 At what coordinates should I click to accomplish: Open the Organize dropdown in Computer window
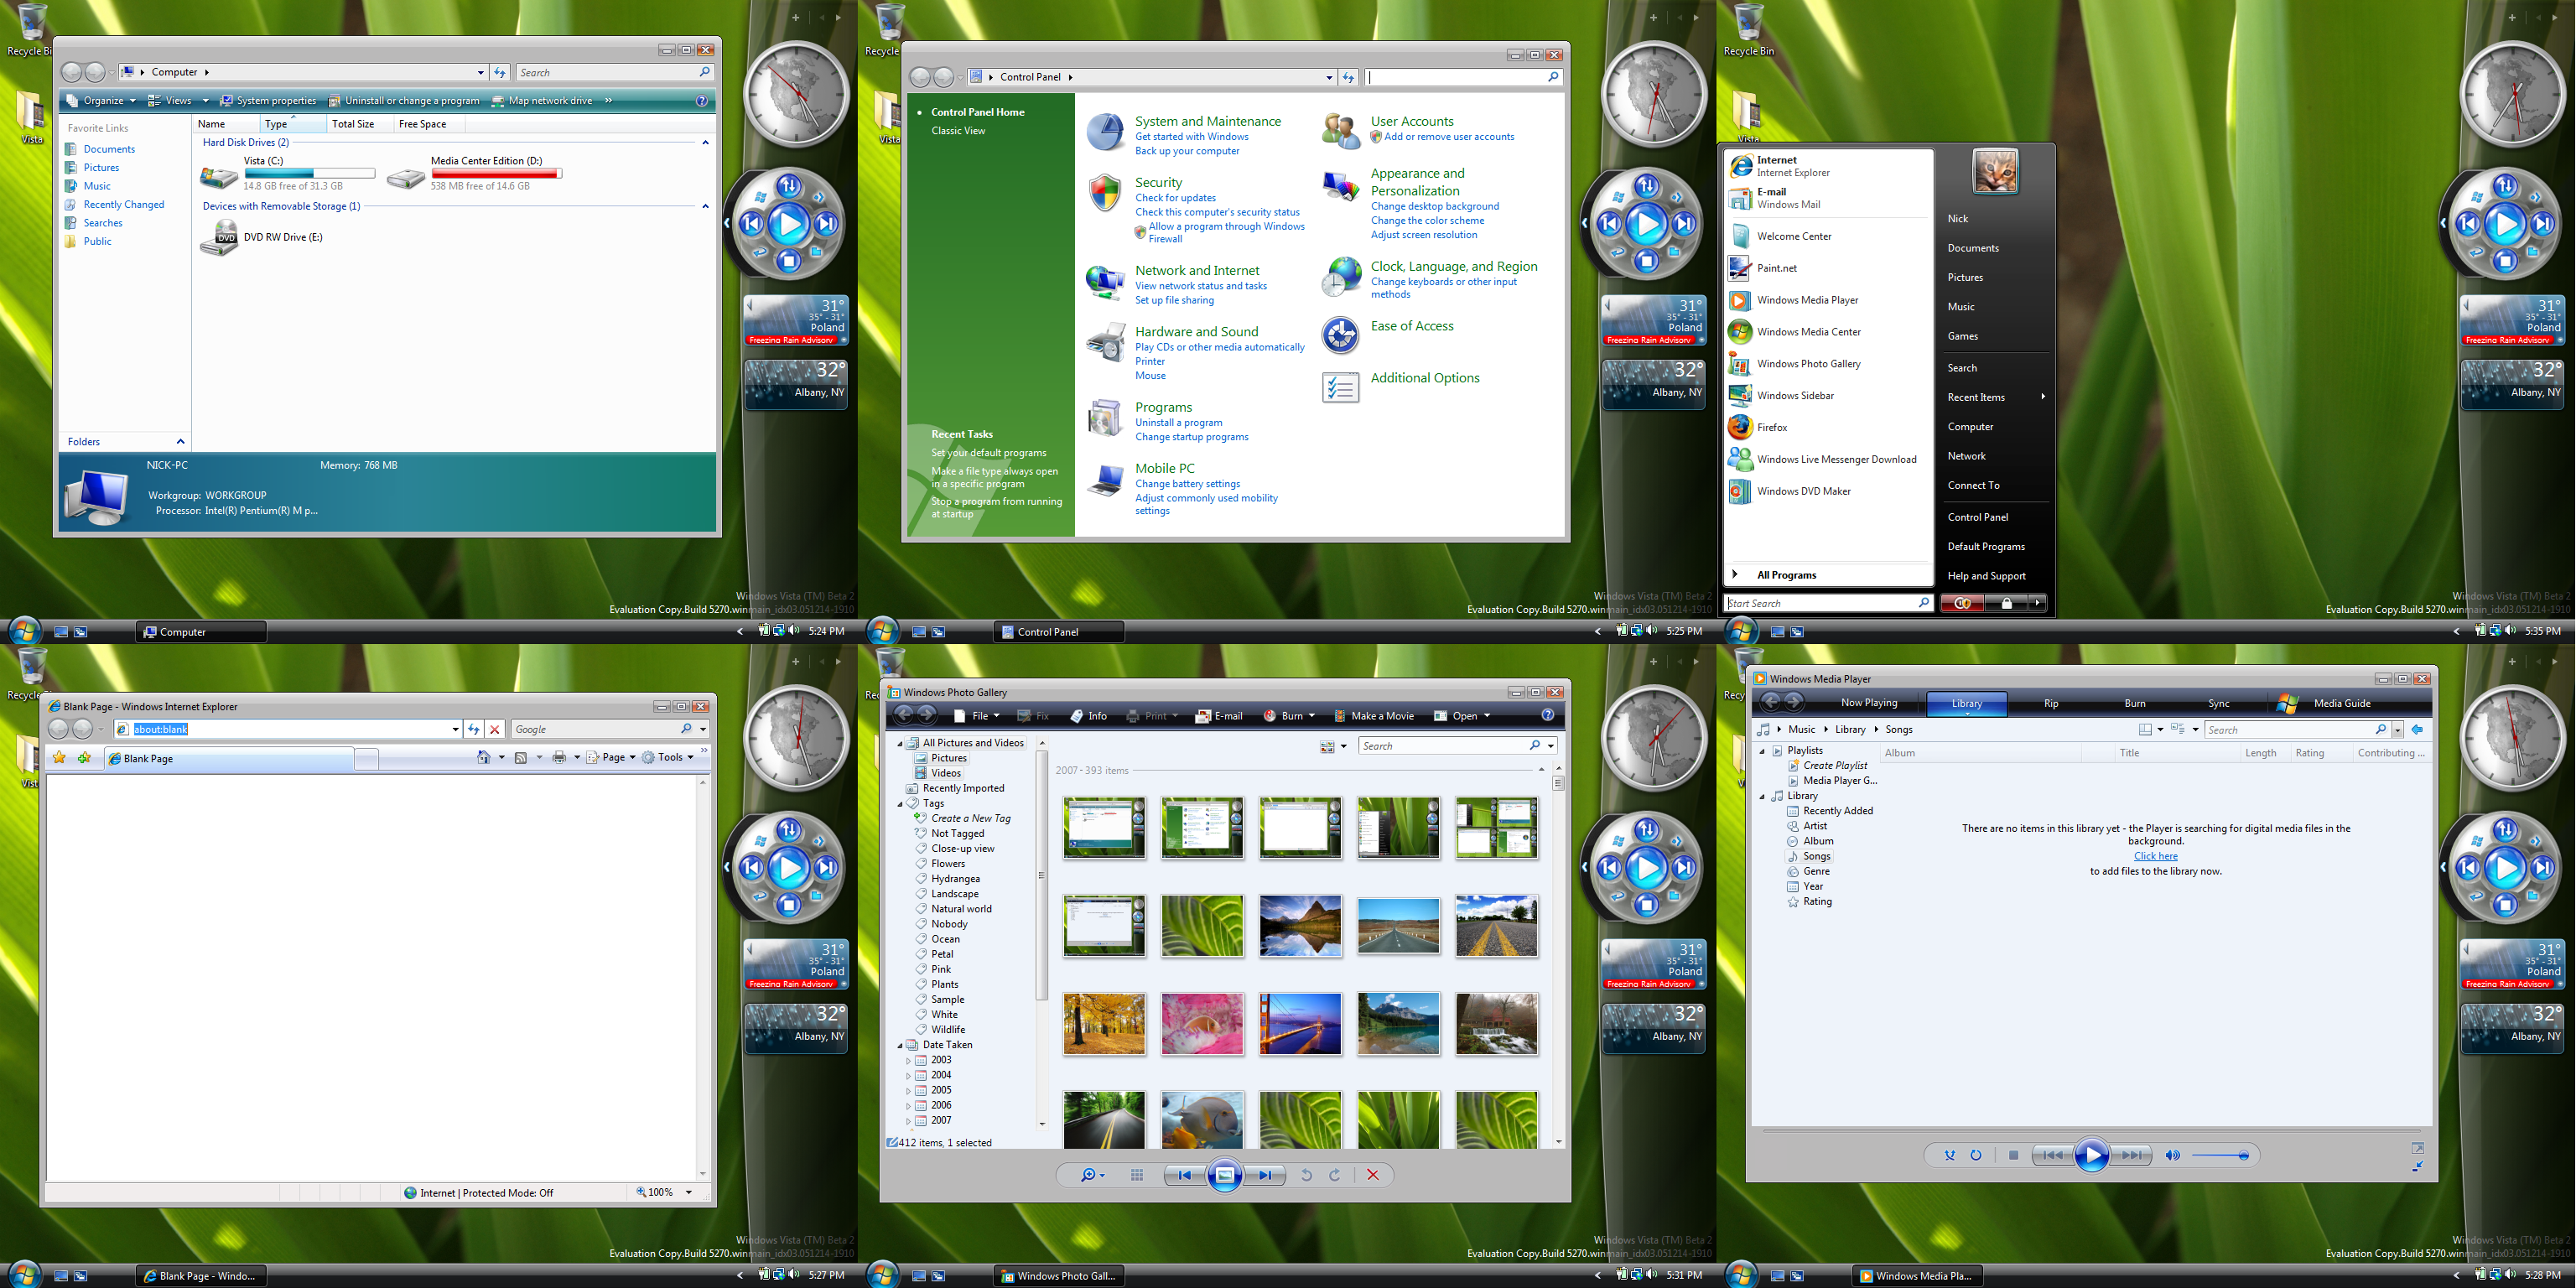100,100
